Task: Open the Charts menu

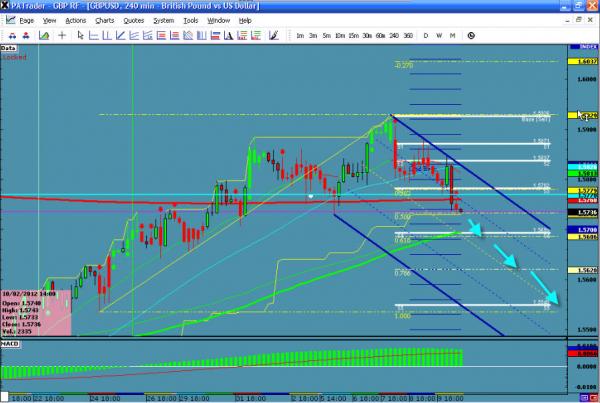Action: [x=104, y=21]
